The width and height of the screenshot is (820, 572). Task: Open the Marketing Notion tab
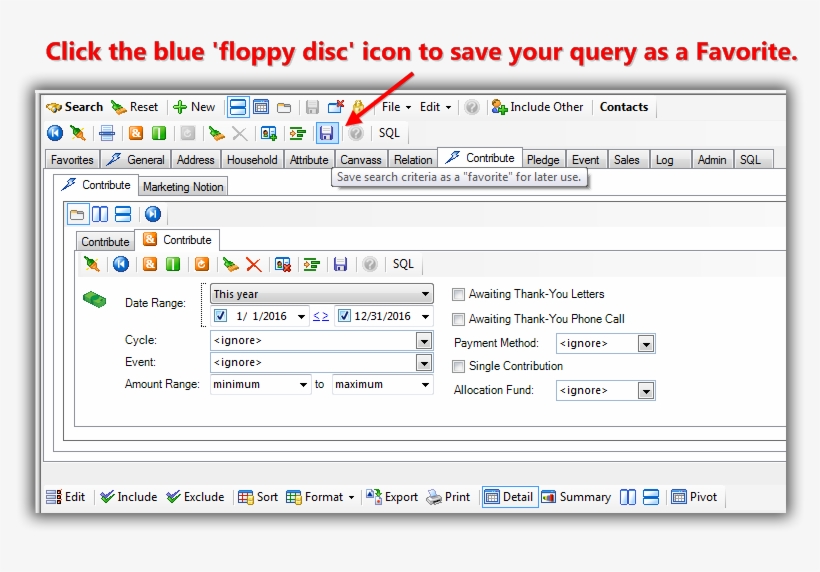point(183,187)
